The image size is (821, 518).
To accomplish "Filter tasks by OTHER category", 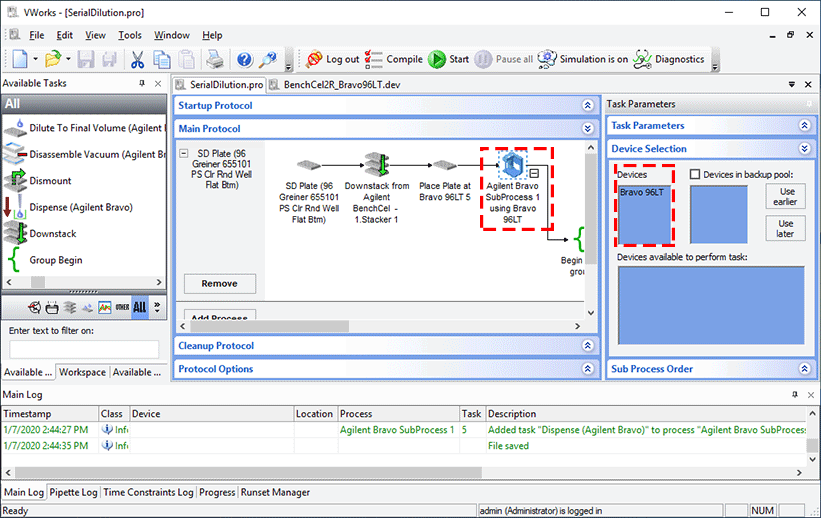I will [x=123, y=307].
